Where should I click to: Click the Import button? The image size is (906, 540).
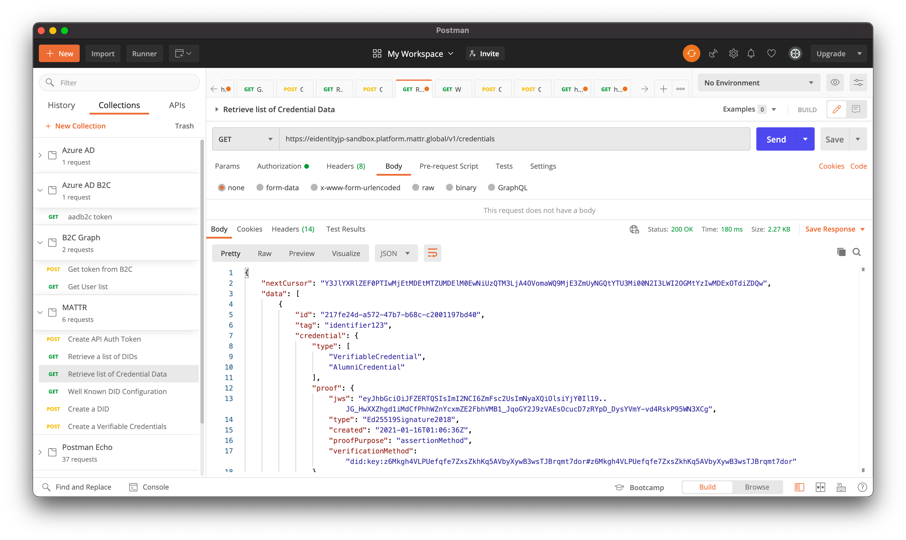(103, 53)
